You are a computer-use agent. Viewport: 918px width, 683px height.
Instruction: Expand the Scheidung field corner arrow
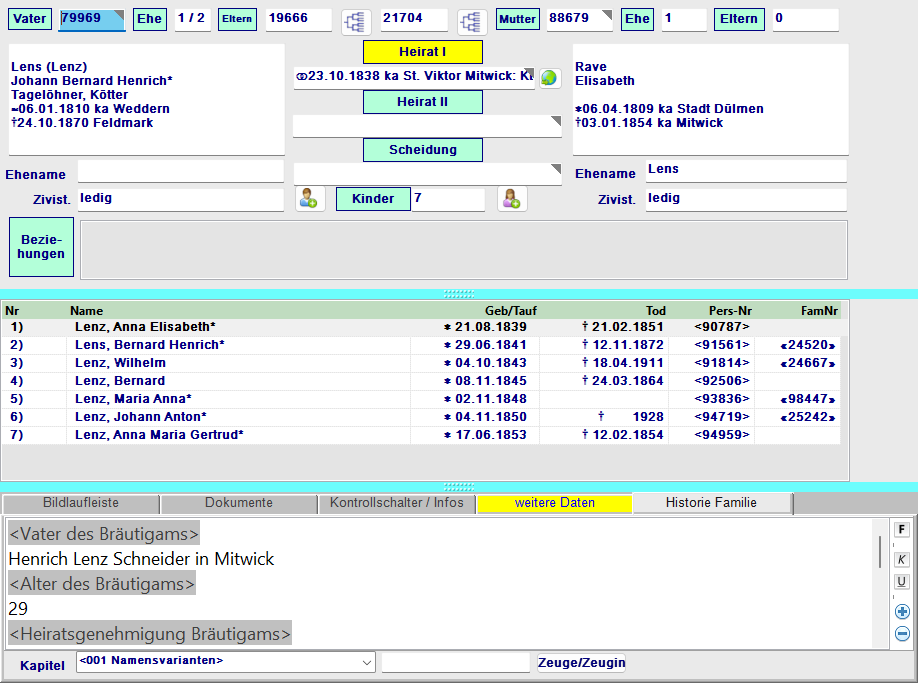pyautogui.click(x=555, y=169)
